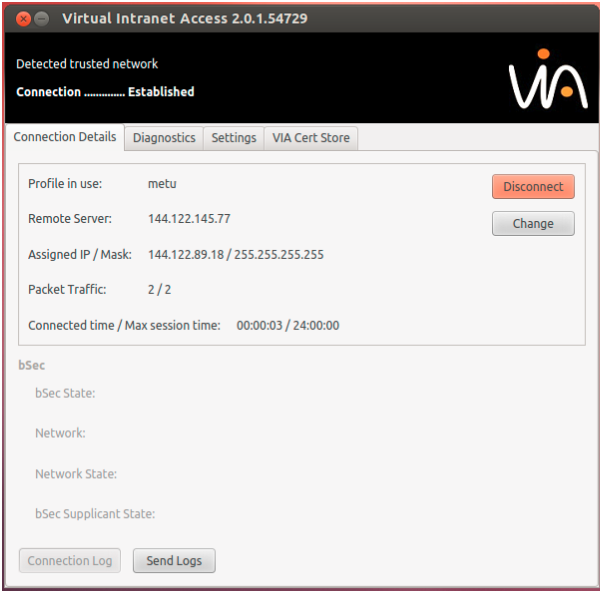Minimize the Virtual Intranet Access window
The image size is (602, 593).
tap(41, 18)
